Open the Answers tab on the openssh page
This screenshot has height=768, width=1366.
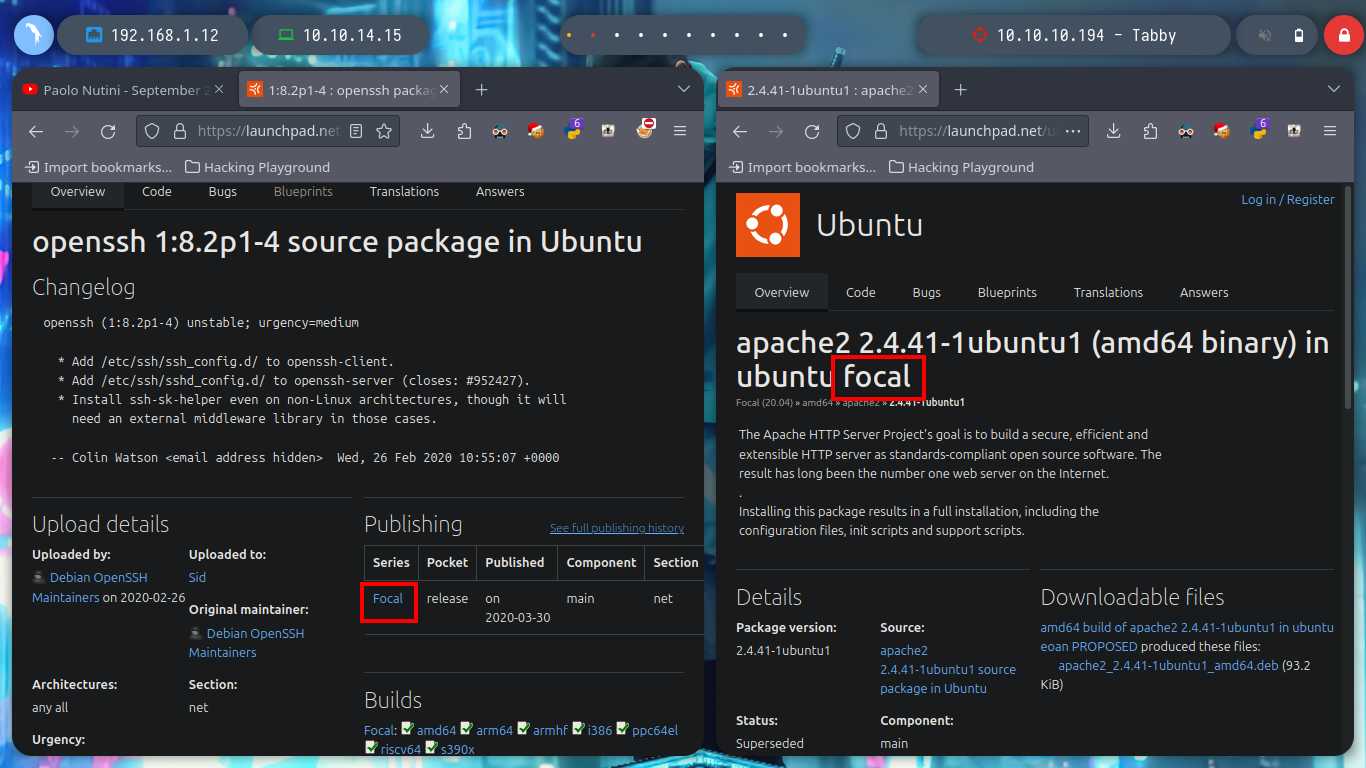point(500,192)
